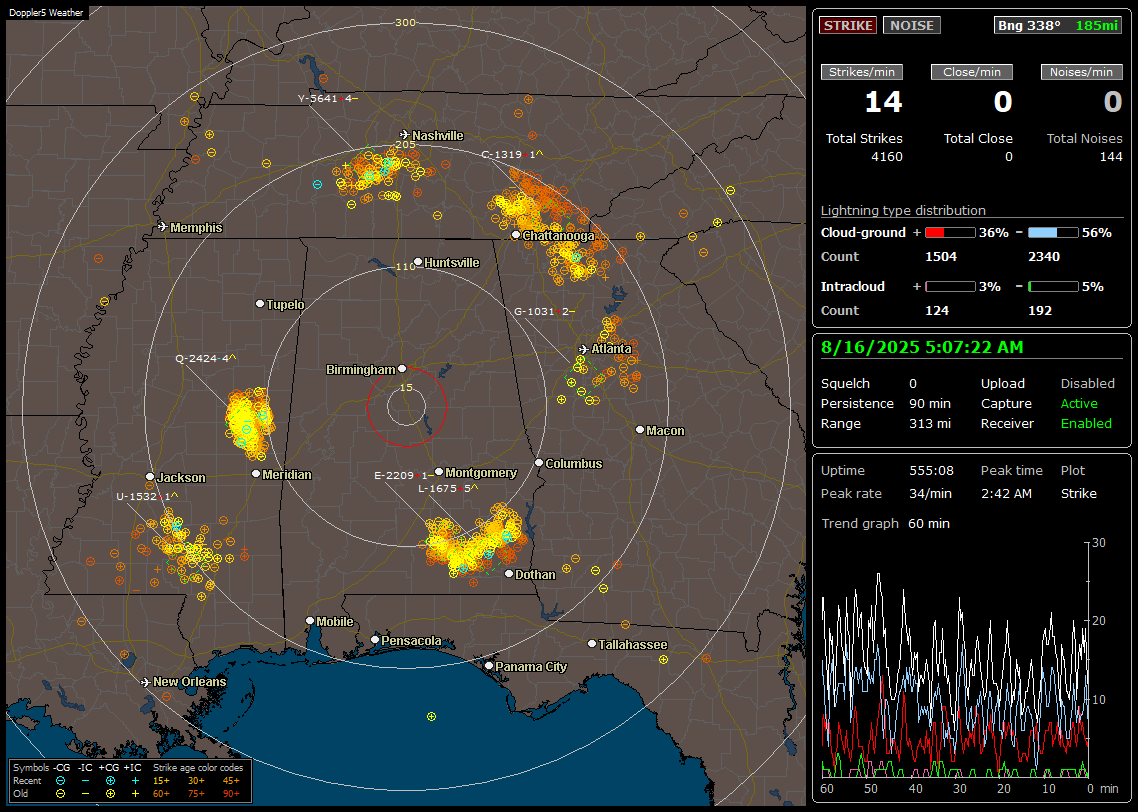Click the Capture status Active
This screenshot has width=1138, height=812.
(1079, 403)
